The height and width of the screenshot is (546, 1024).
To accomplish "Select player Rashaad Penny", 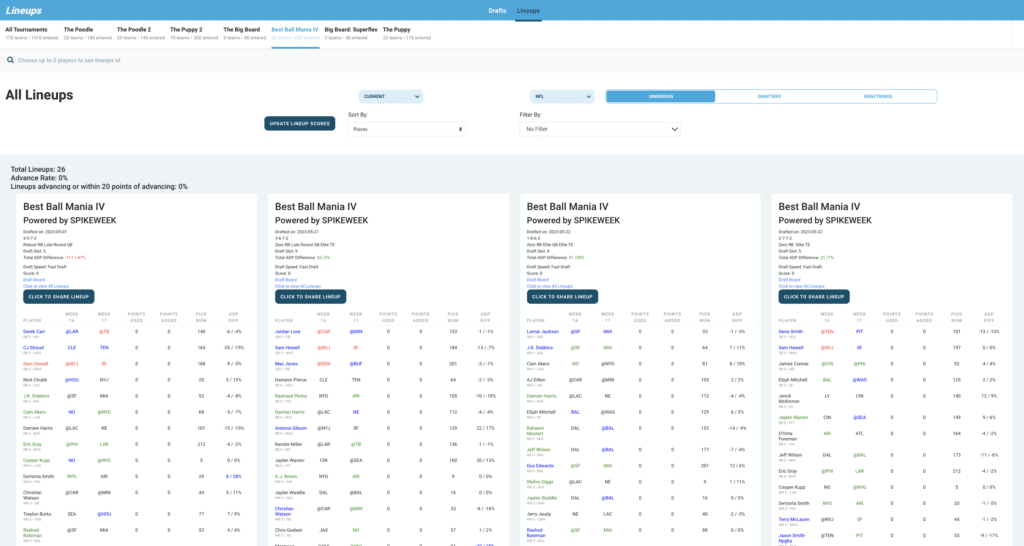I will (291, 396).
